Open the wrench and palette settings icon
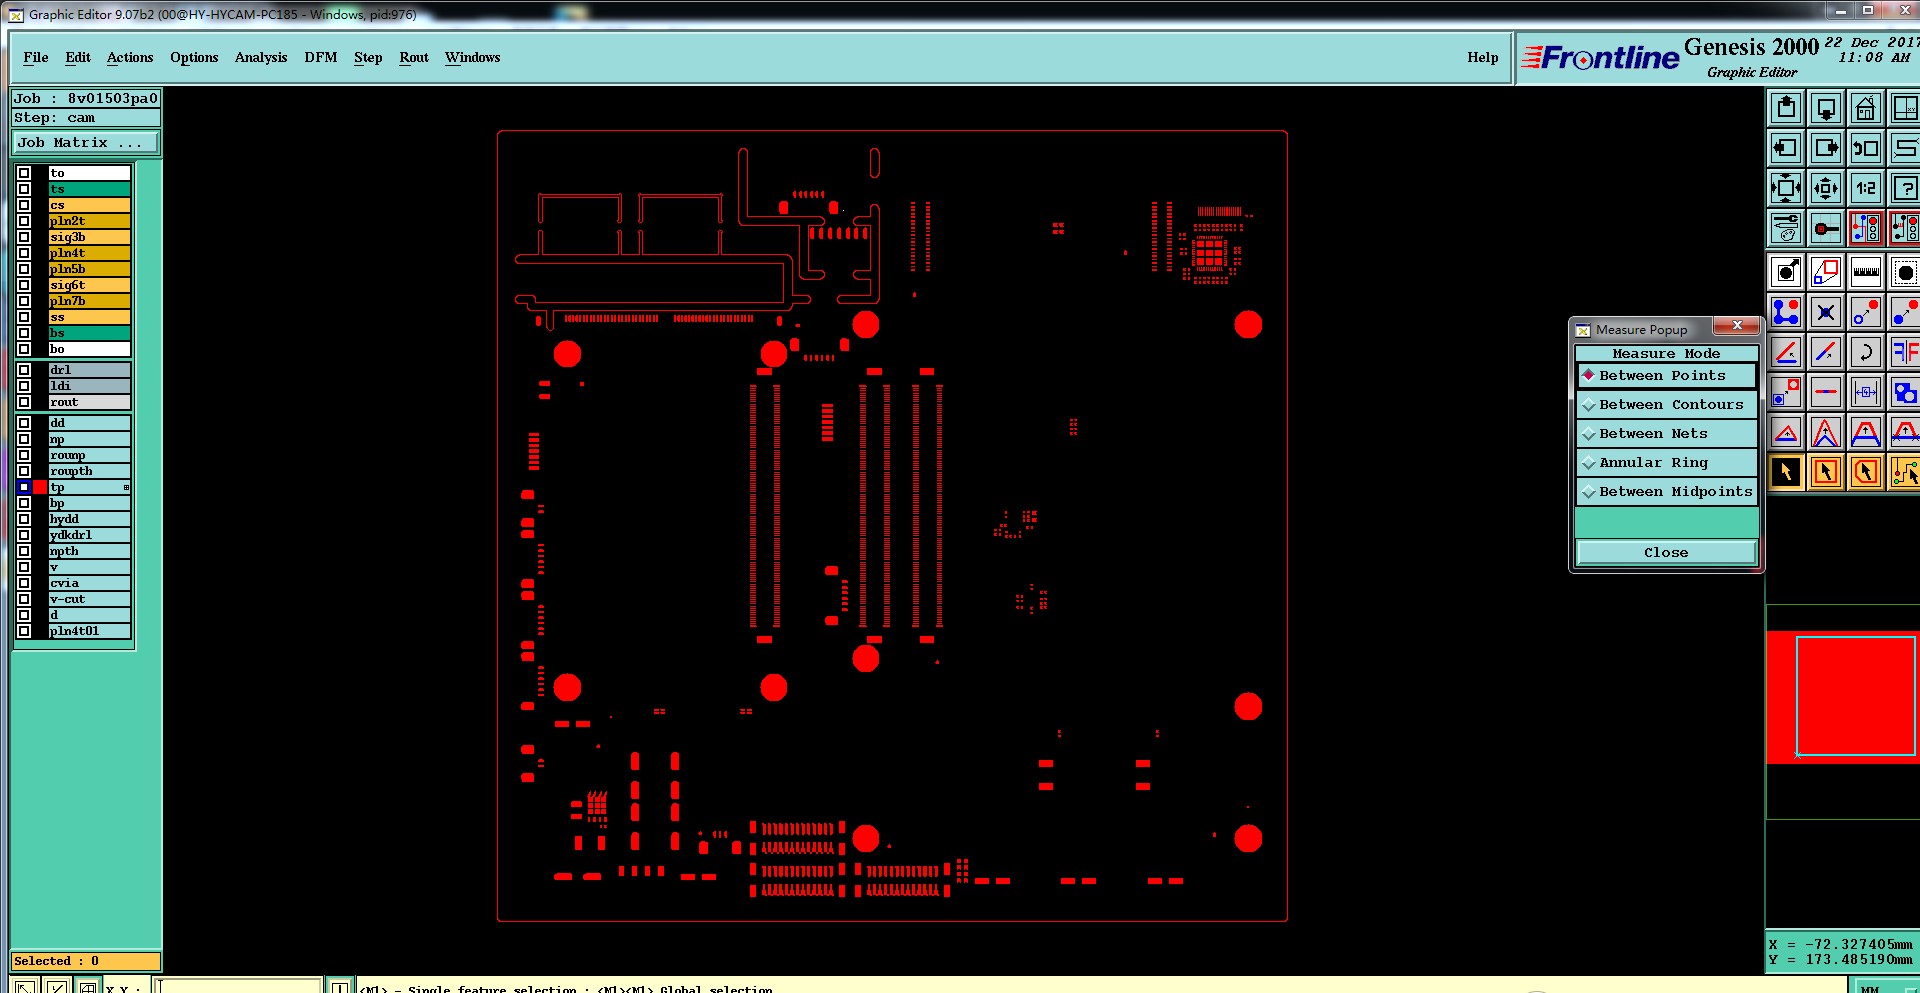This screenshot has width=1920, height=993. click(x=1786, y=228)
